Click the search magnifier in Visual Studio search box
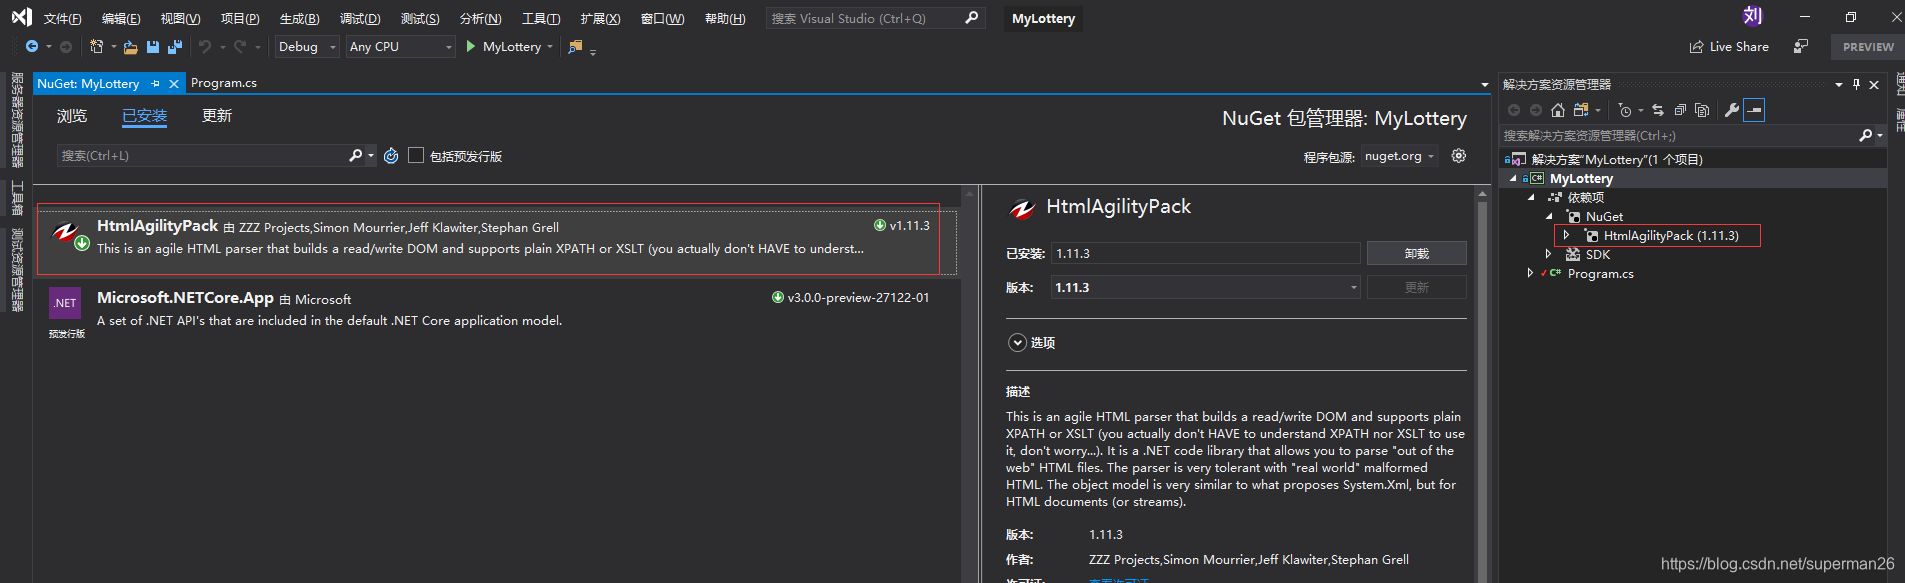 coord(972,18)
